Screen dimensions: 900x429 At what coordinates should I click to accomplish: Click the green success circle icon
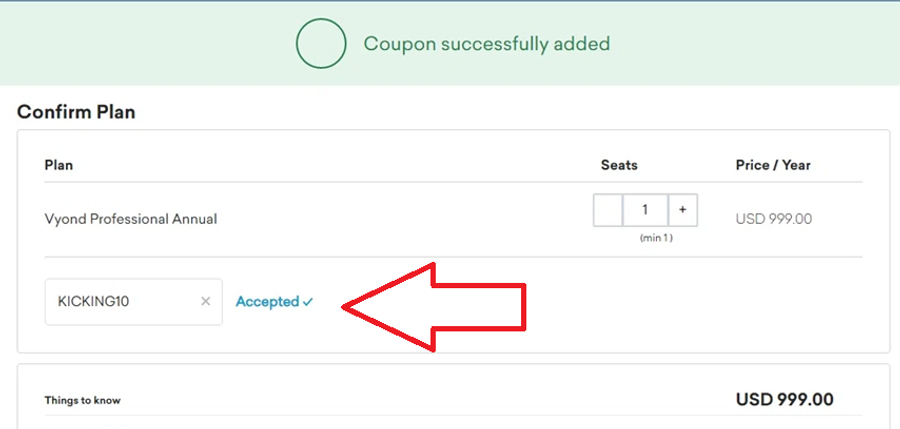(x=320, y=43)
